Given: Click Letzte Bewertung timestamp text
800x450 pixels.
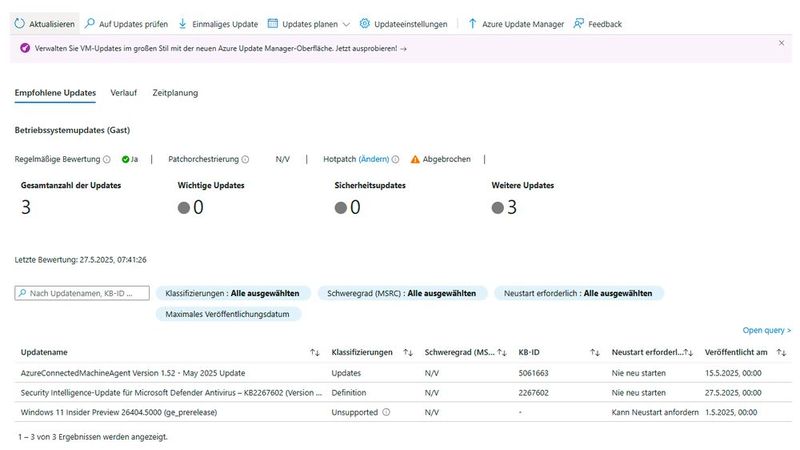Looking at the screenshot, I should pyautogui.click(x=80, y=260).
